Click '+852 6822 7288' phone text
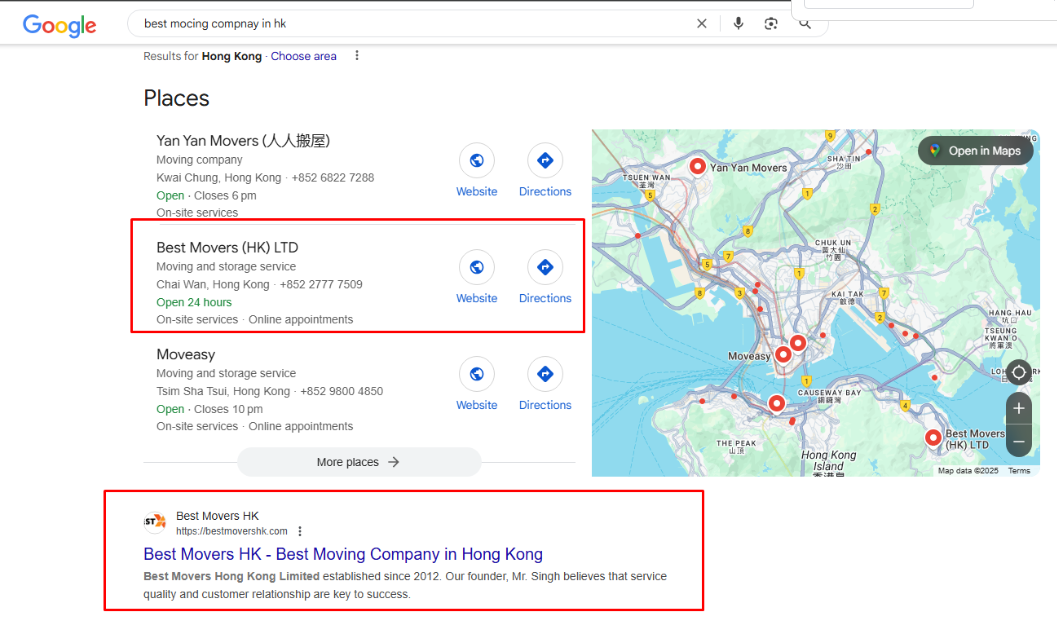Image resolution: width=1057 pixels, height=633 pixels. (332, 178)
